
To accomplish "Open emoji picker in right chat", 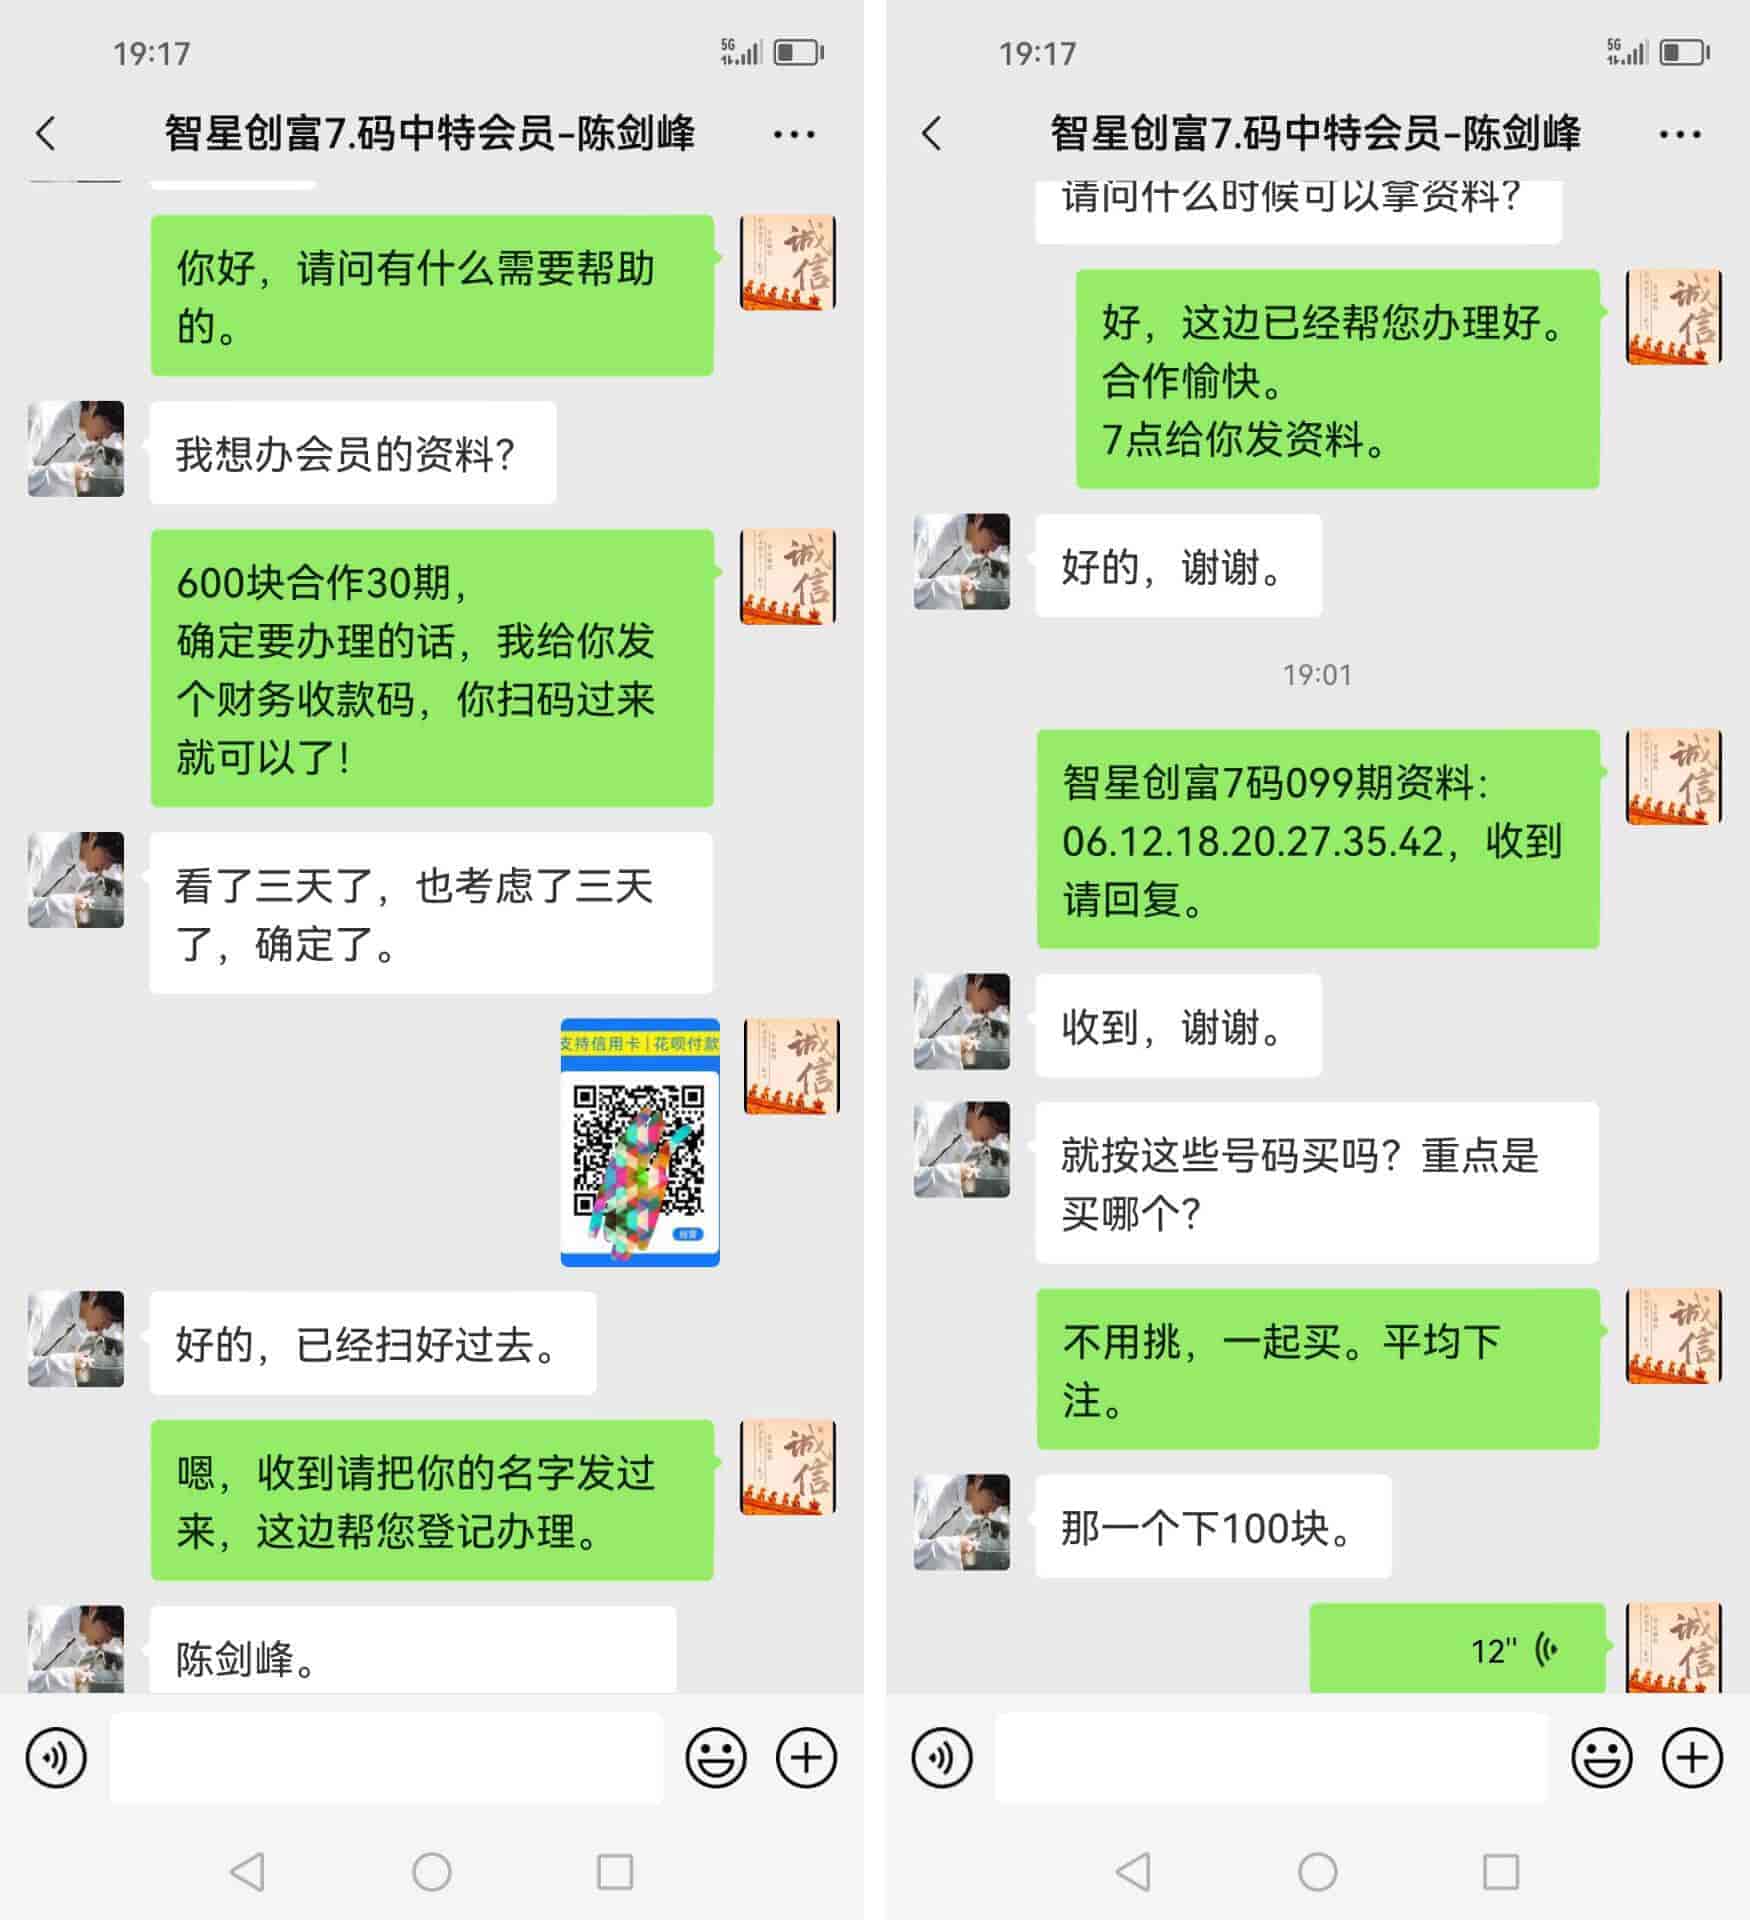I will point(1602,1757).
